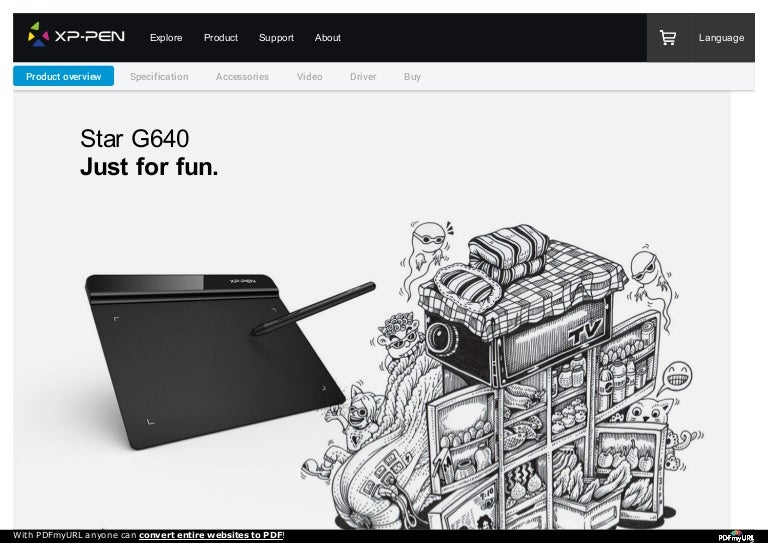Follow 'convert entire websites to PDF' link
768x543 pixels.
point(211,535)
